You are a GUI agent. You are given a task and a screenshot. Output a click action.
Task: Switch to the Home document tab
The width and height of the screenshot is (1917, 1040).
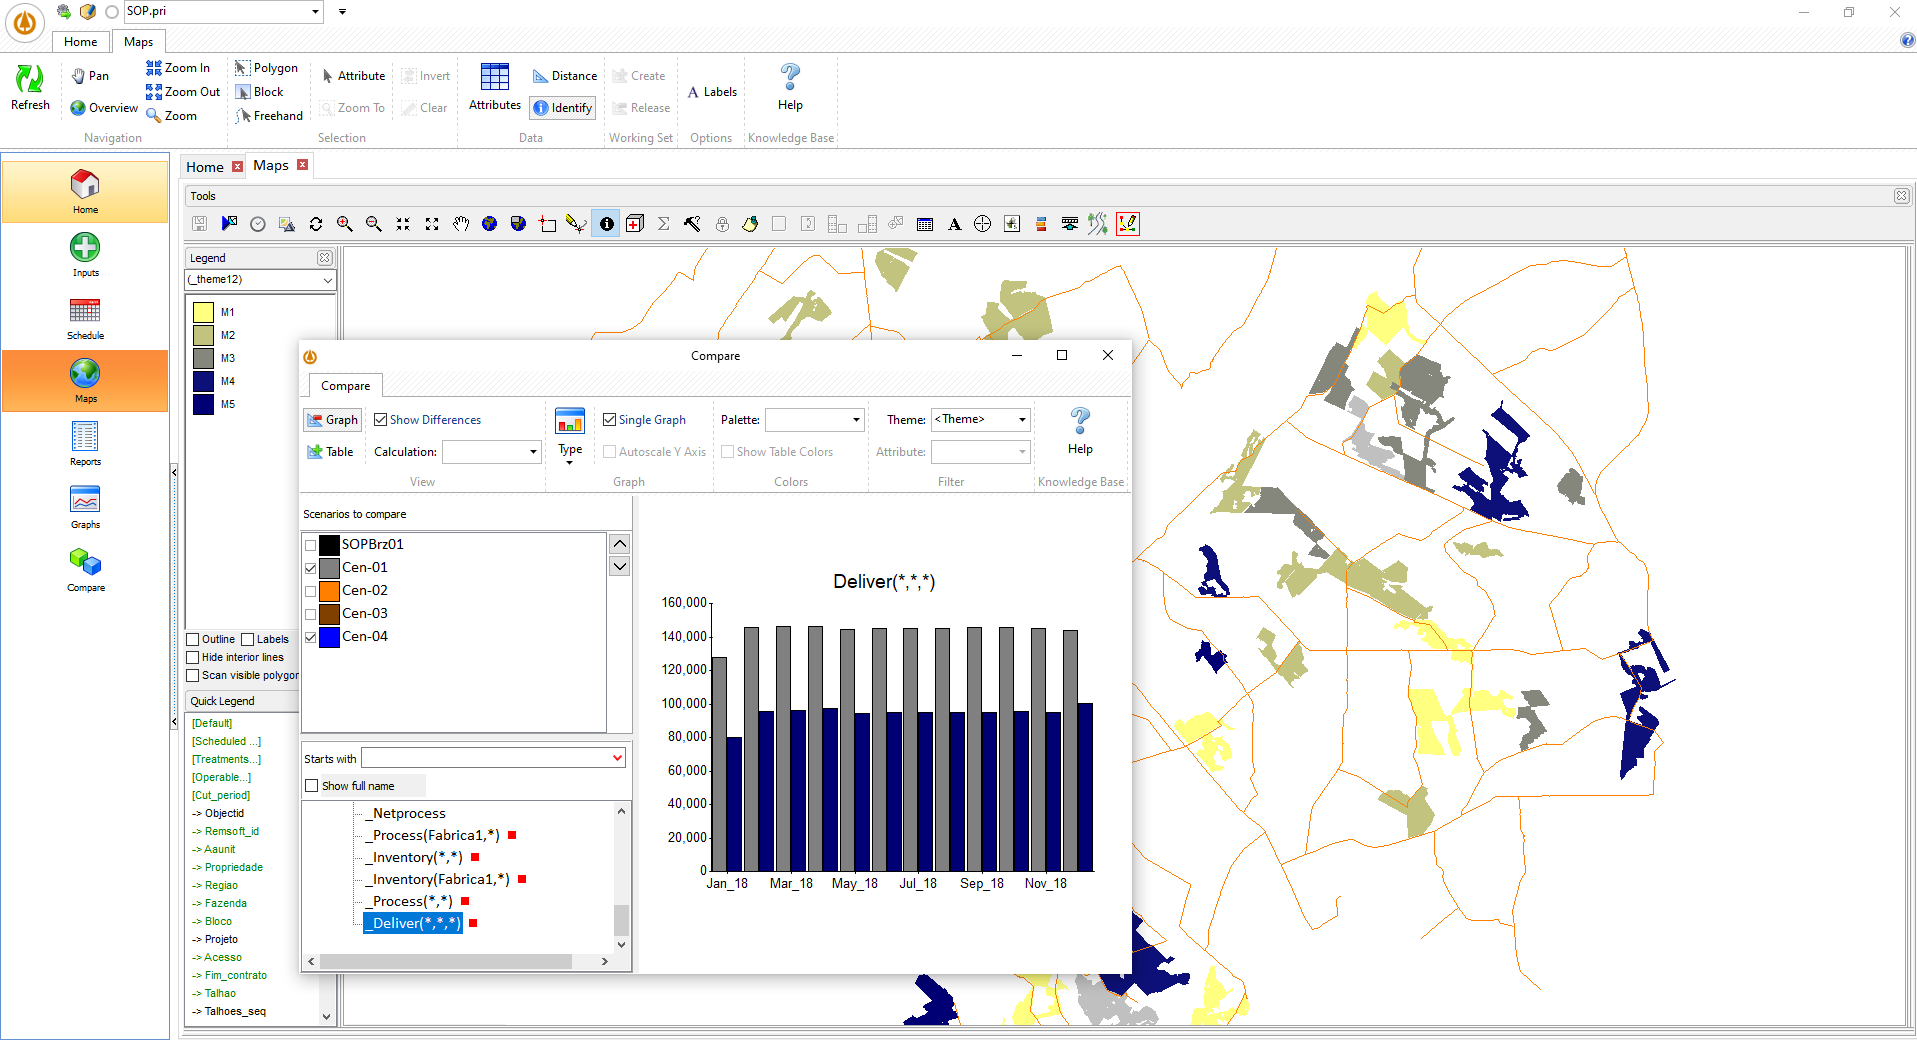coord(203,165)
